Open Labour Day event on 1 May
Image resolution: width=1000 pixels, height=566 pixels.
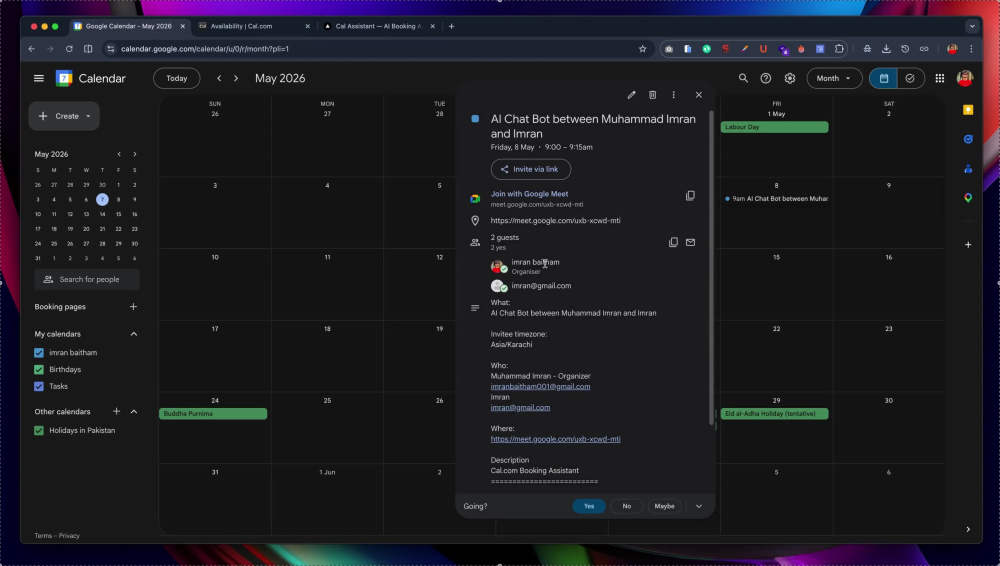click(x=774, y=127)
